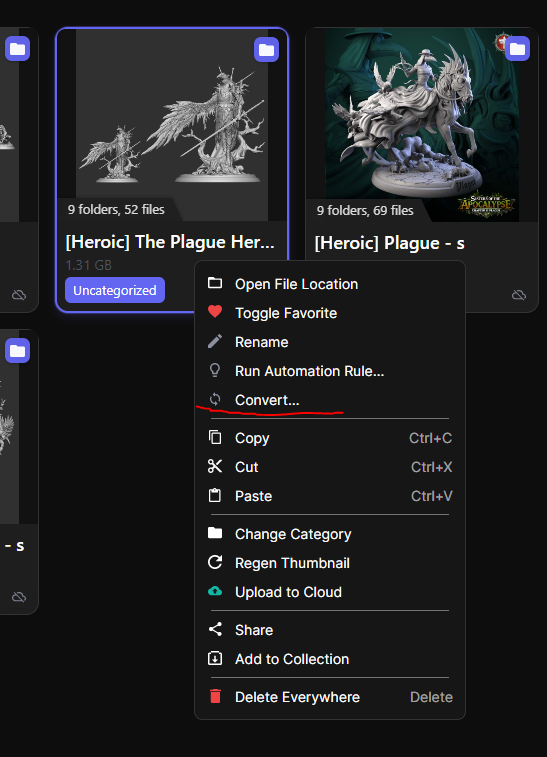
Task: Choose Rename in the context menu
Action: [330, 342]
